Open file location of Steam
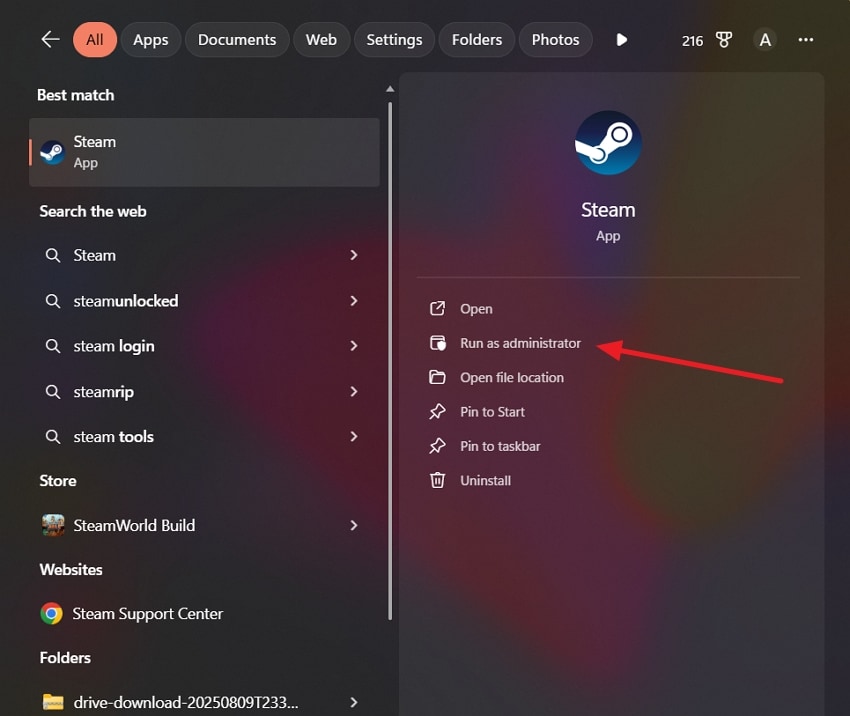 pos(511,377)
